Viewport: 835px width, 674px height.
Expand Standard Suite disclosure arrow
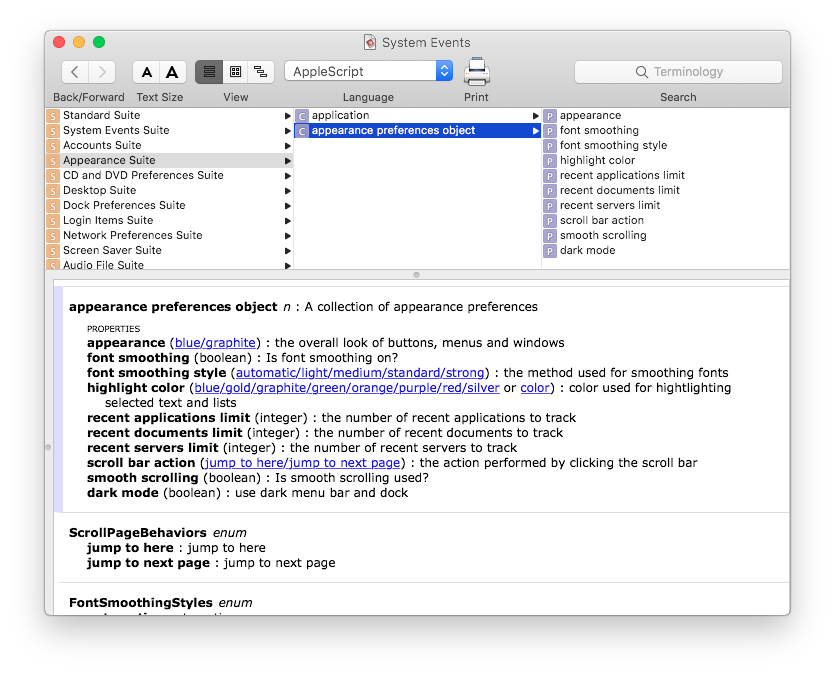tap(288, 116)
